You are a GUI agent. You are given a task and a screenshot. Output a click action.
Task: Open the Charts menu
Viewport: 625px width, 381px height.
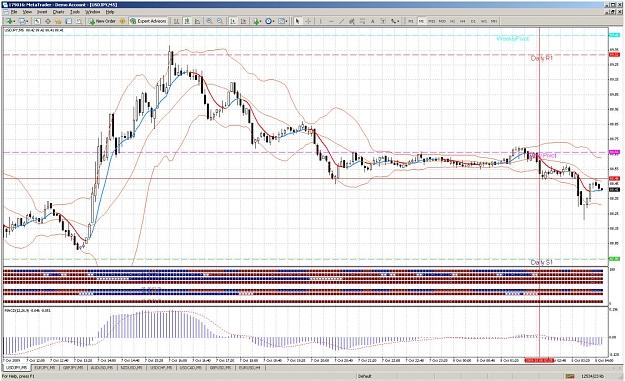[x=58, y=12]
